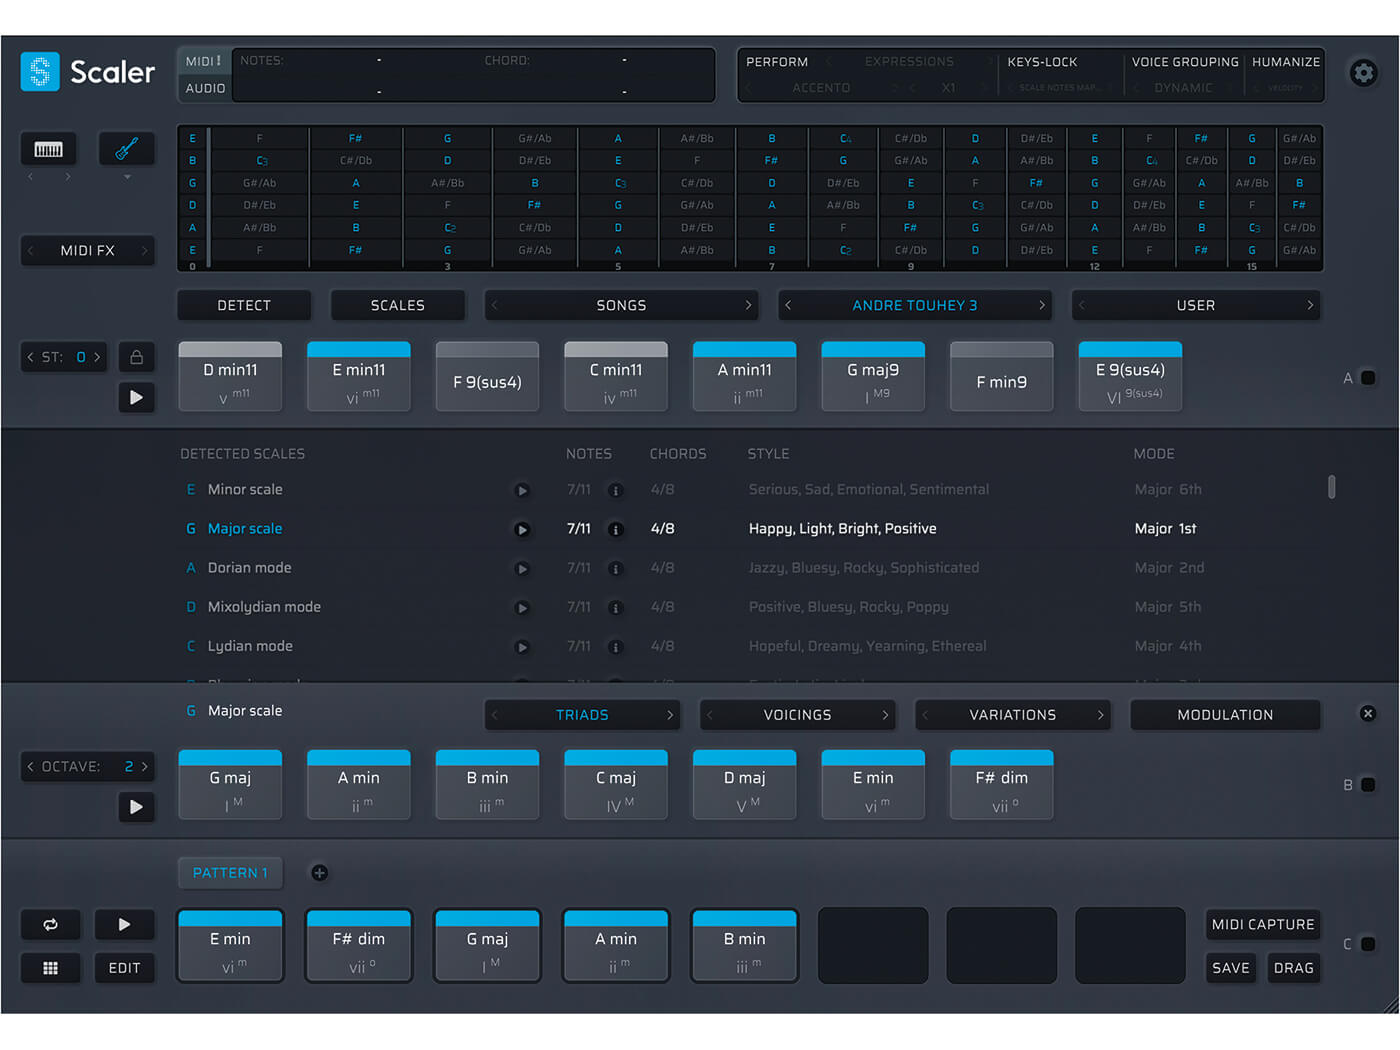Open the next song with the SONGS chevron
Viewport: 1400px width, 1050px height.
[x=750, y=305]
